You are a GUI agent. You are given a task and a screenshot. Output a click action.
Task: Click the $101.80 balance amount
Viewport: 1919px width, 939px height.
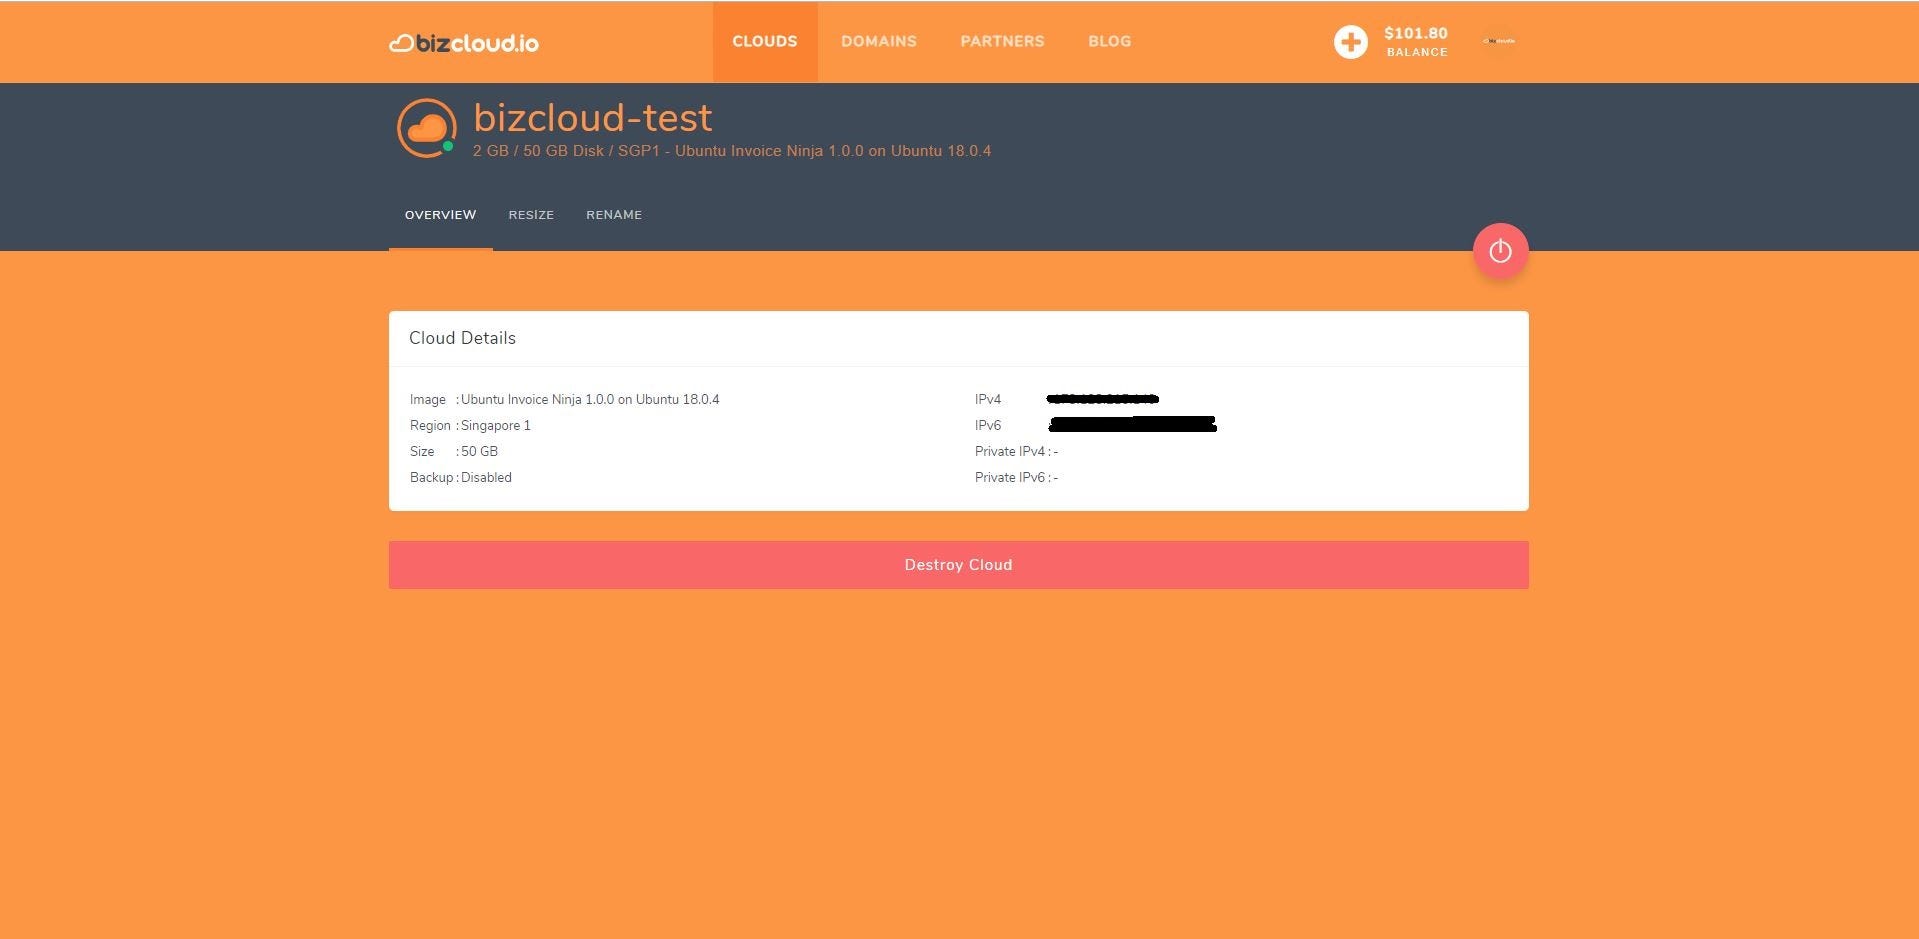coord(1416,33)
